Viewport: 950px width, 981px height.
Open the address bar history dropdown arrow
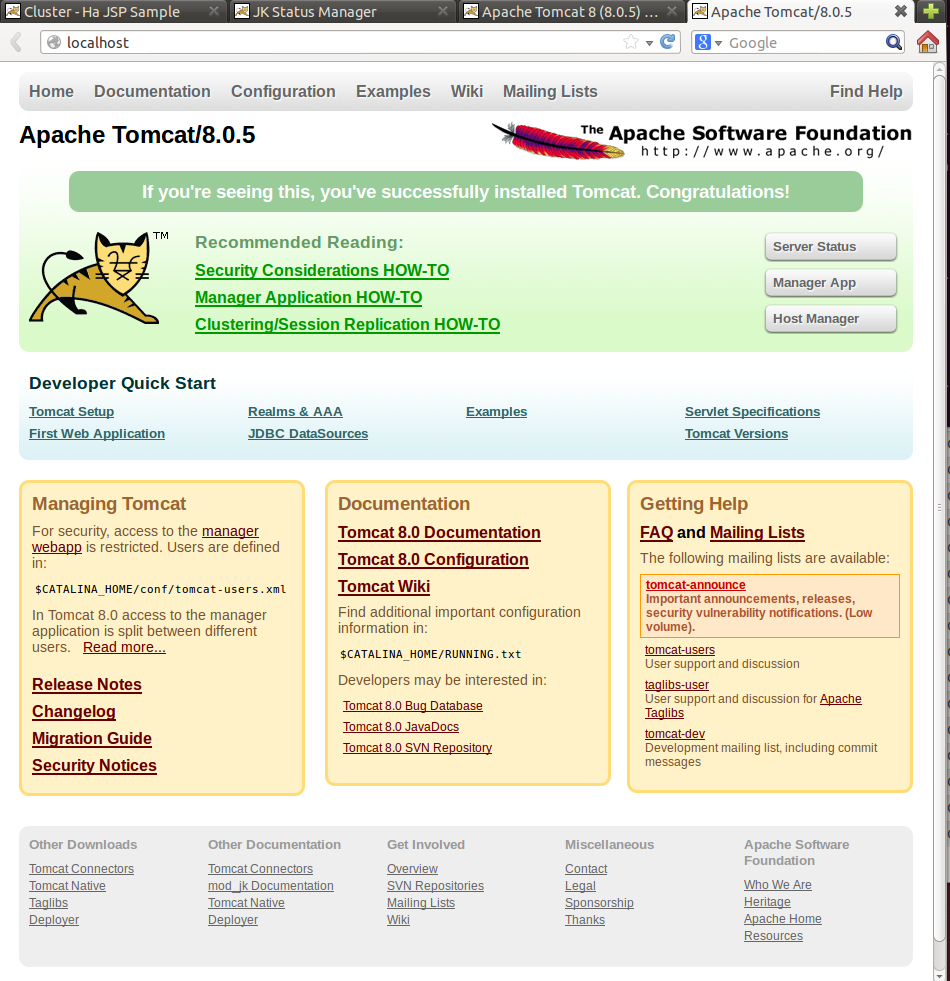pos(650,43)
